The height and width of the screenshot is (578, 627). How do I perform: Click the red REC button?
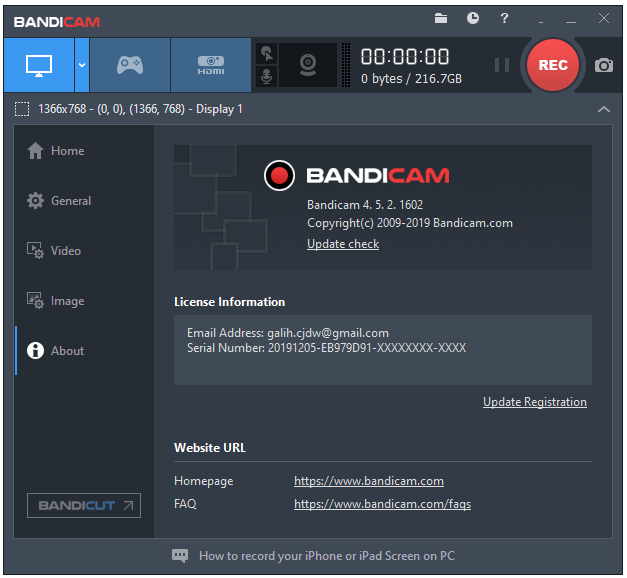(x=553, y=65)
